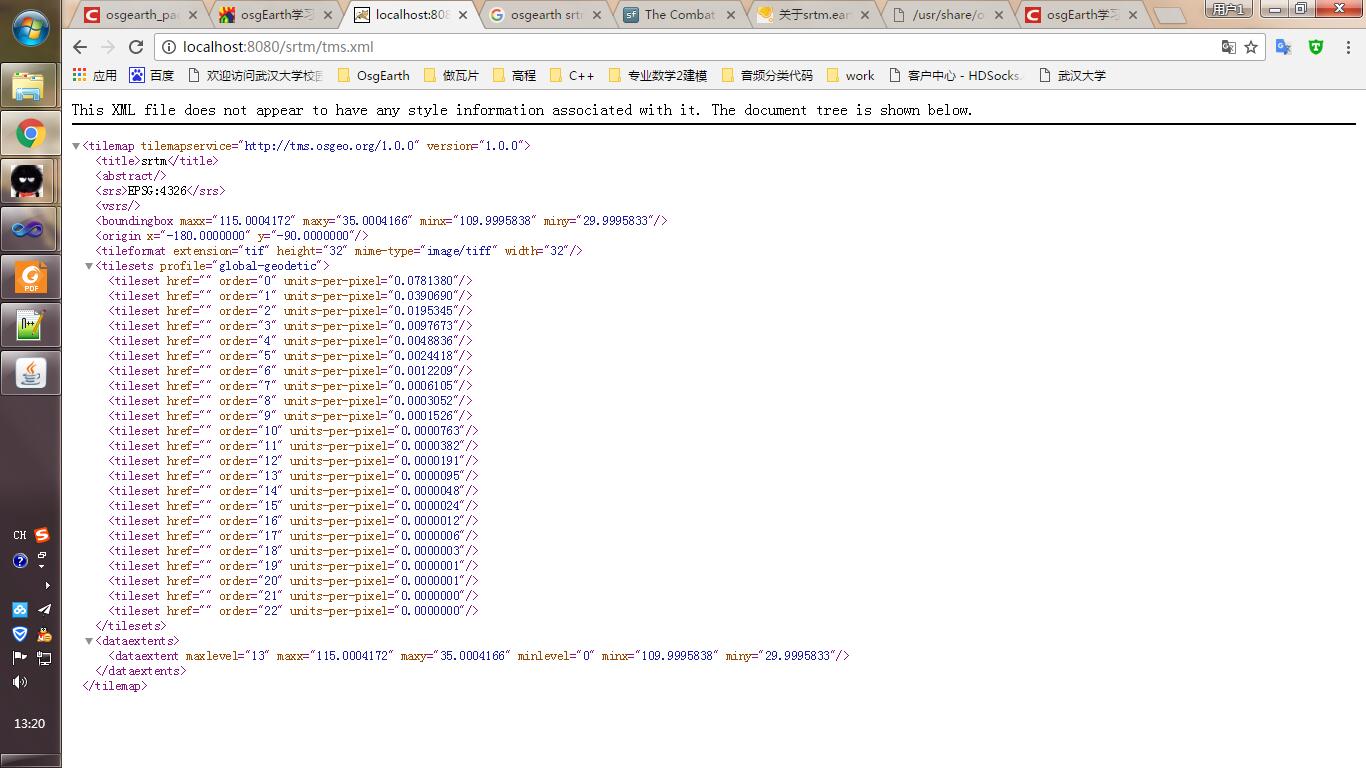Click the browser Forward arrow
The image size is (1366, 768).
[108, 47]
